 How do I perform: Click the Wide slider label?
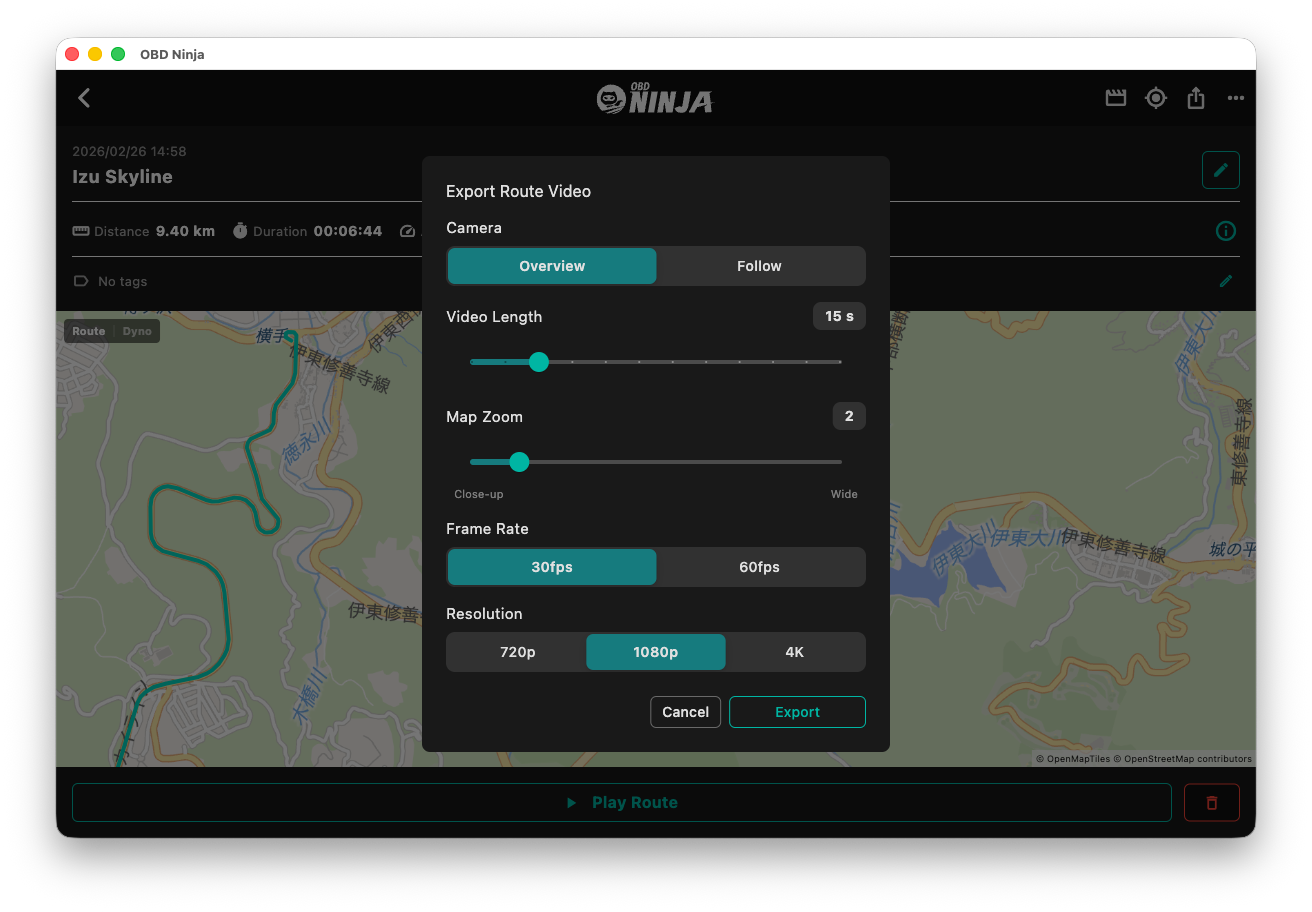tap(844, 494)
